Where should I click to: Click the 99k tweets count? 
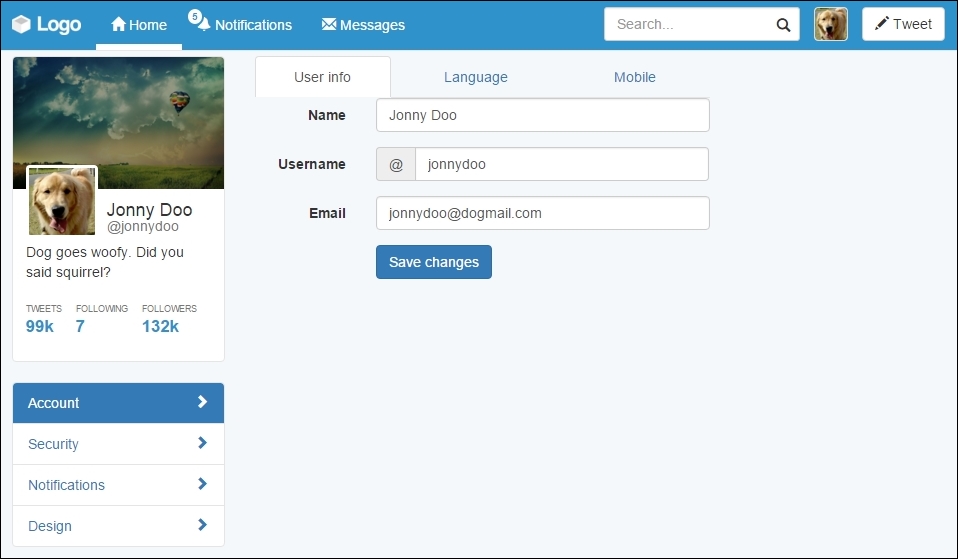40,326
